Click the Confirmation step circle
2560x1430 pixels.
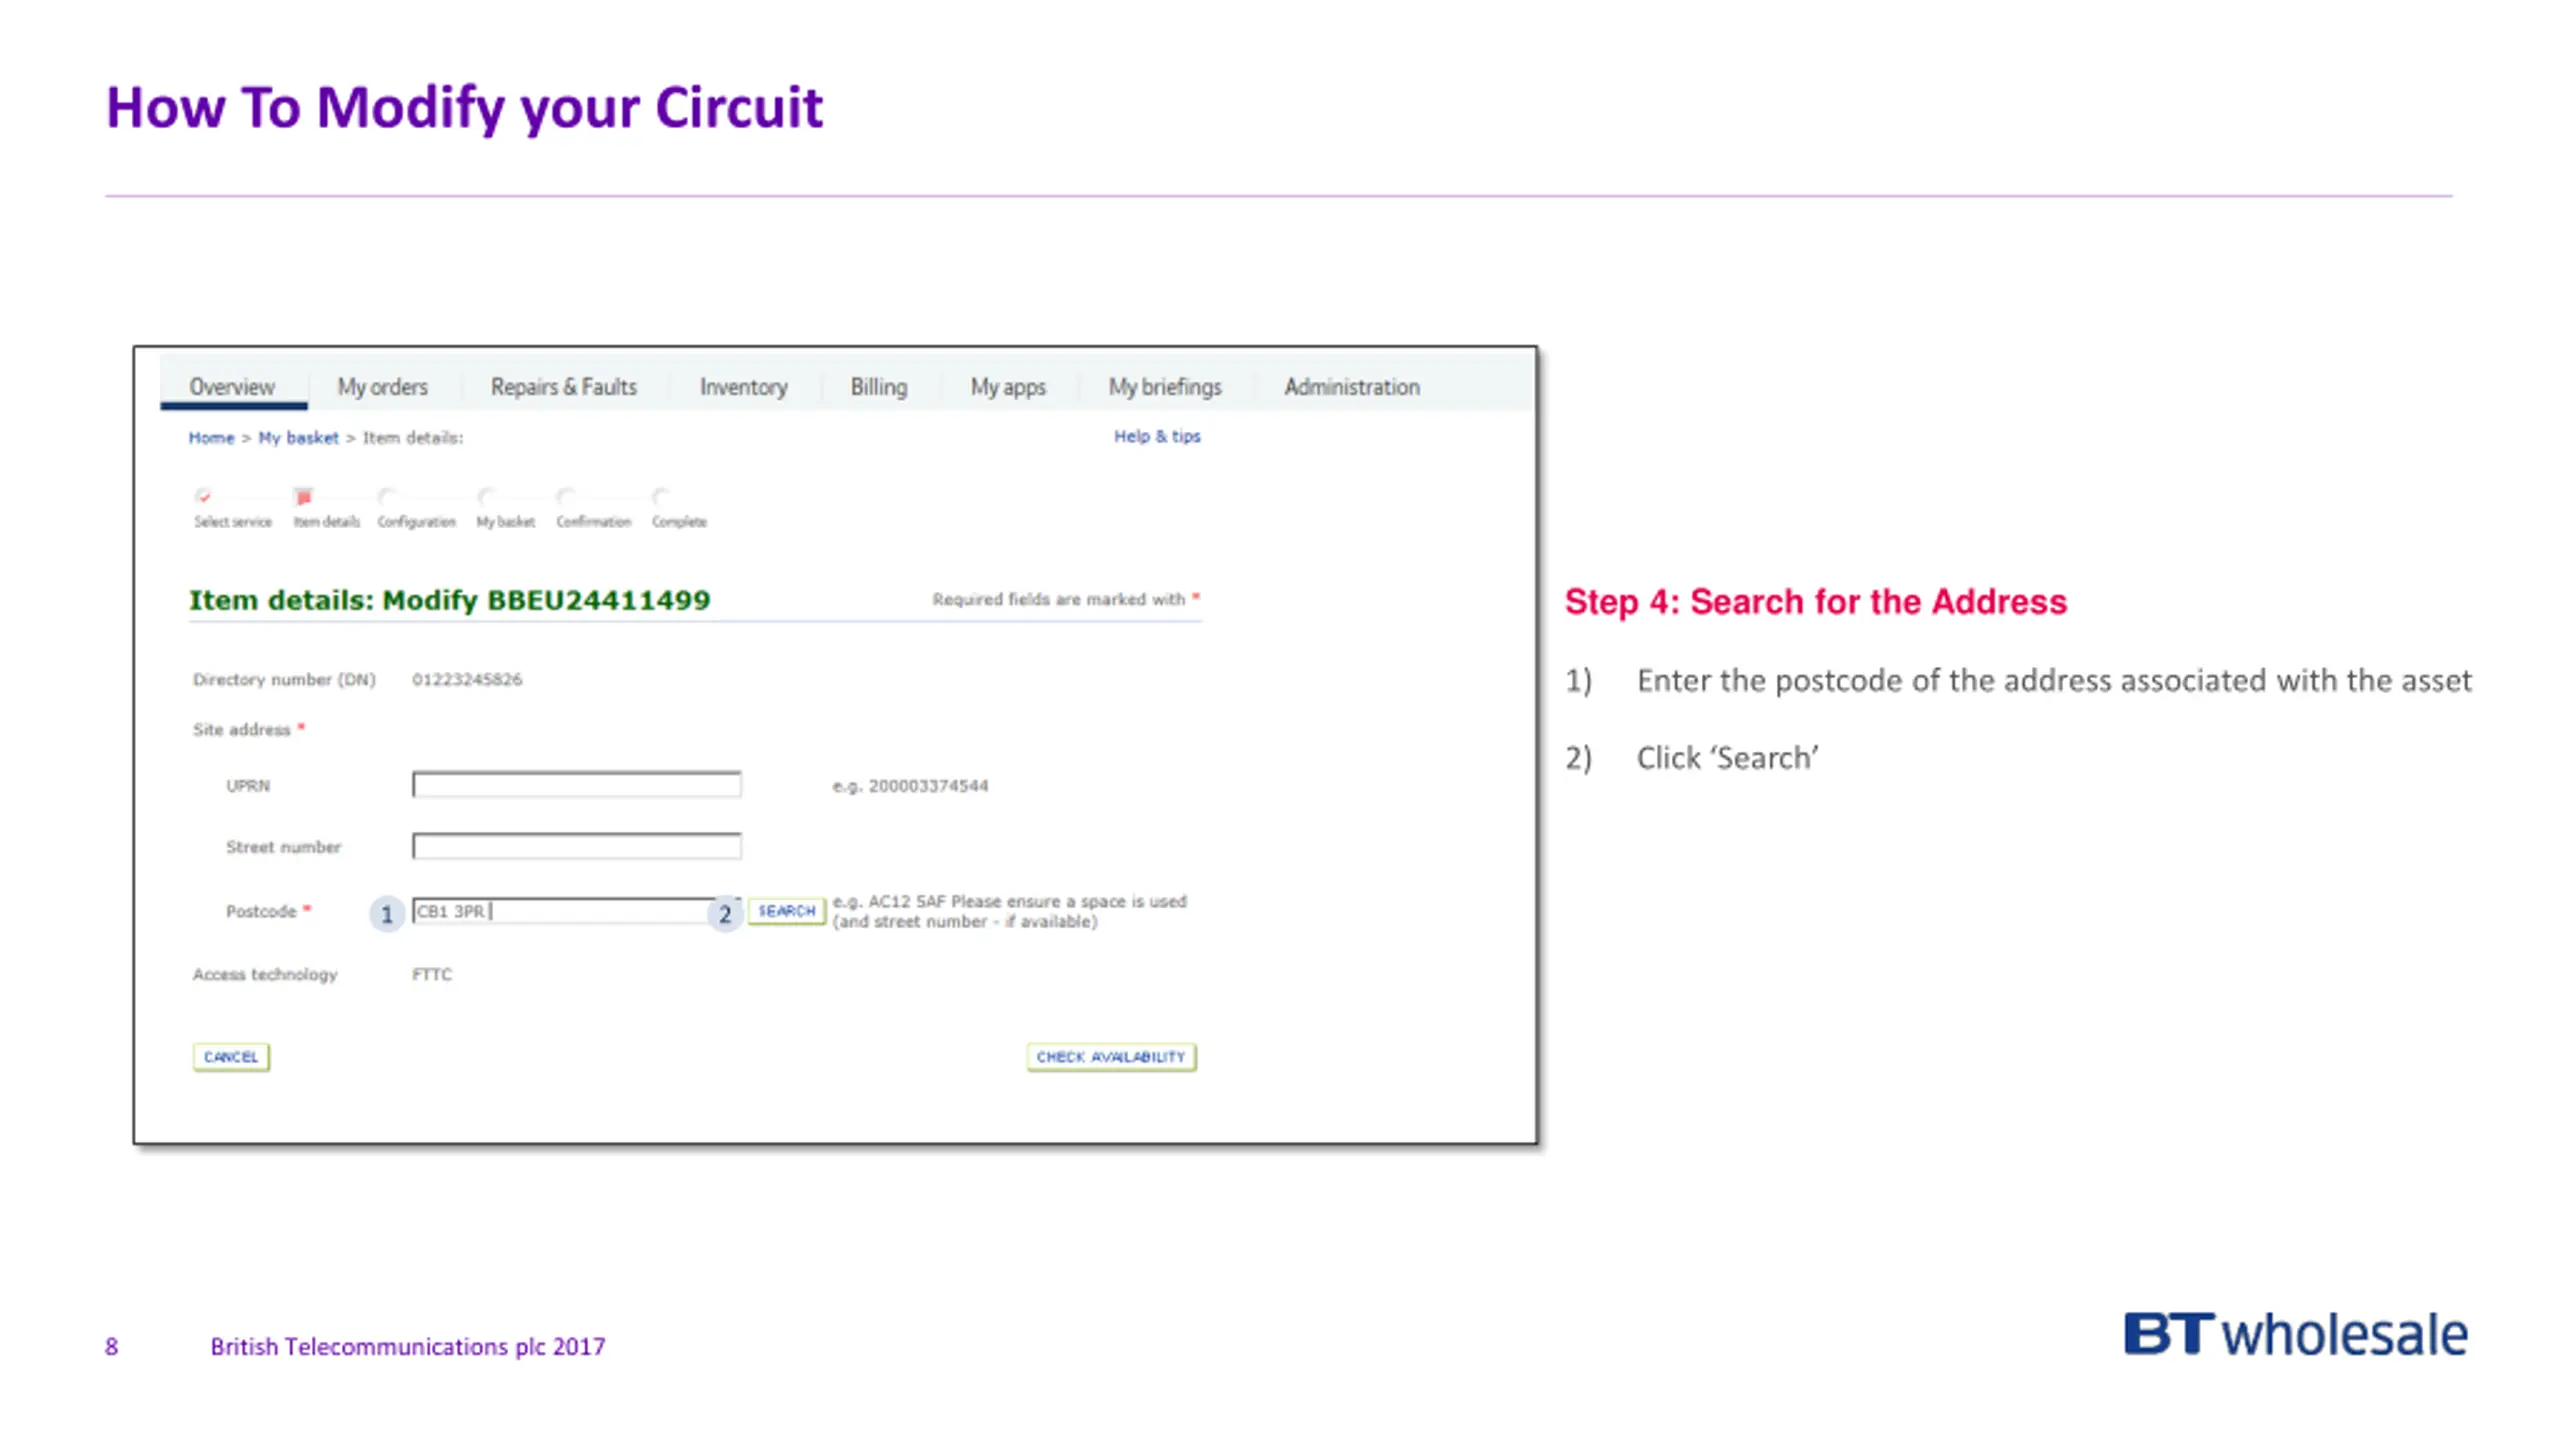[567, 496]
